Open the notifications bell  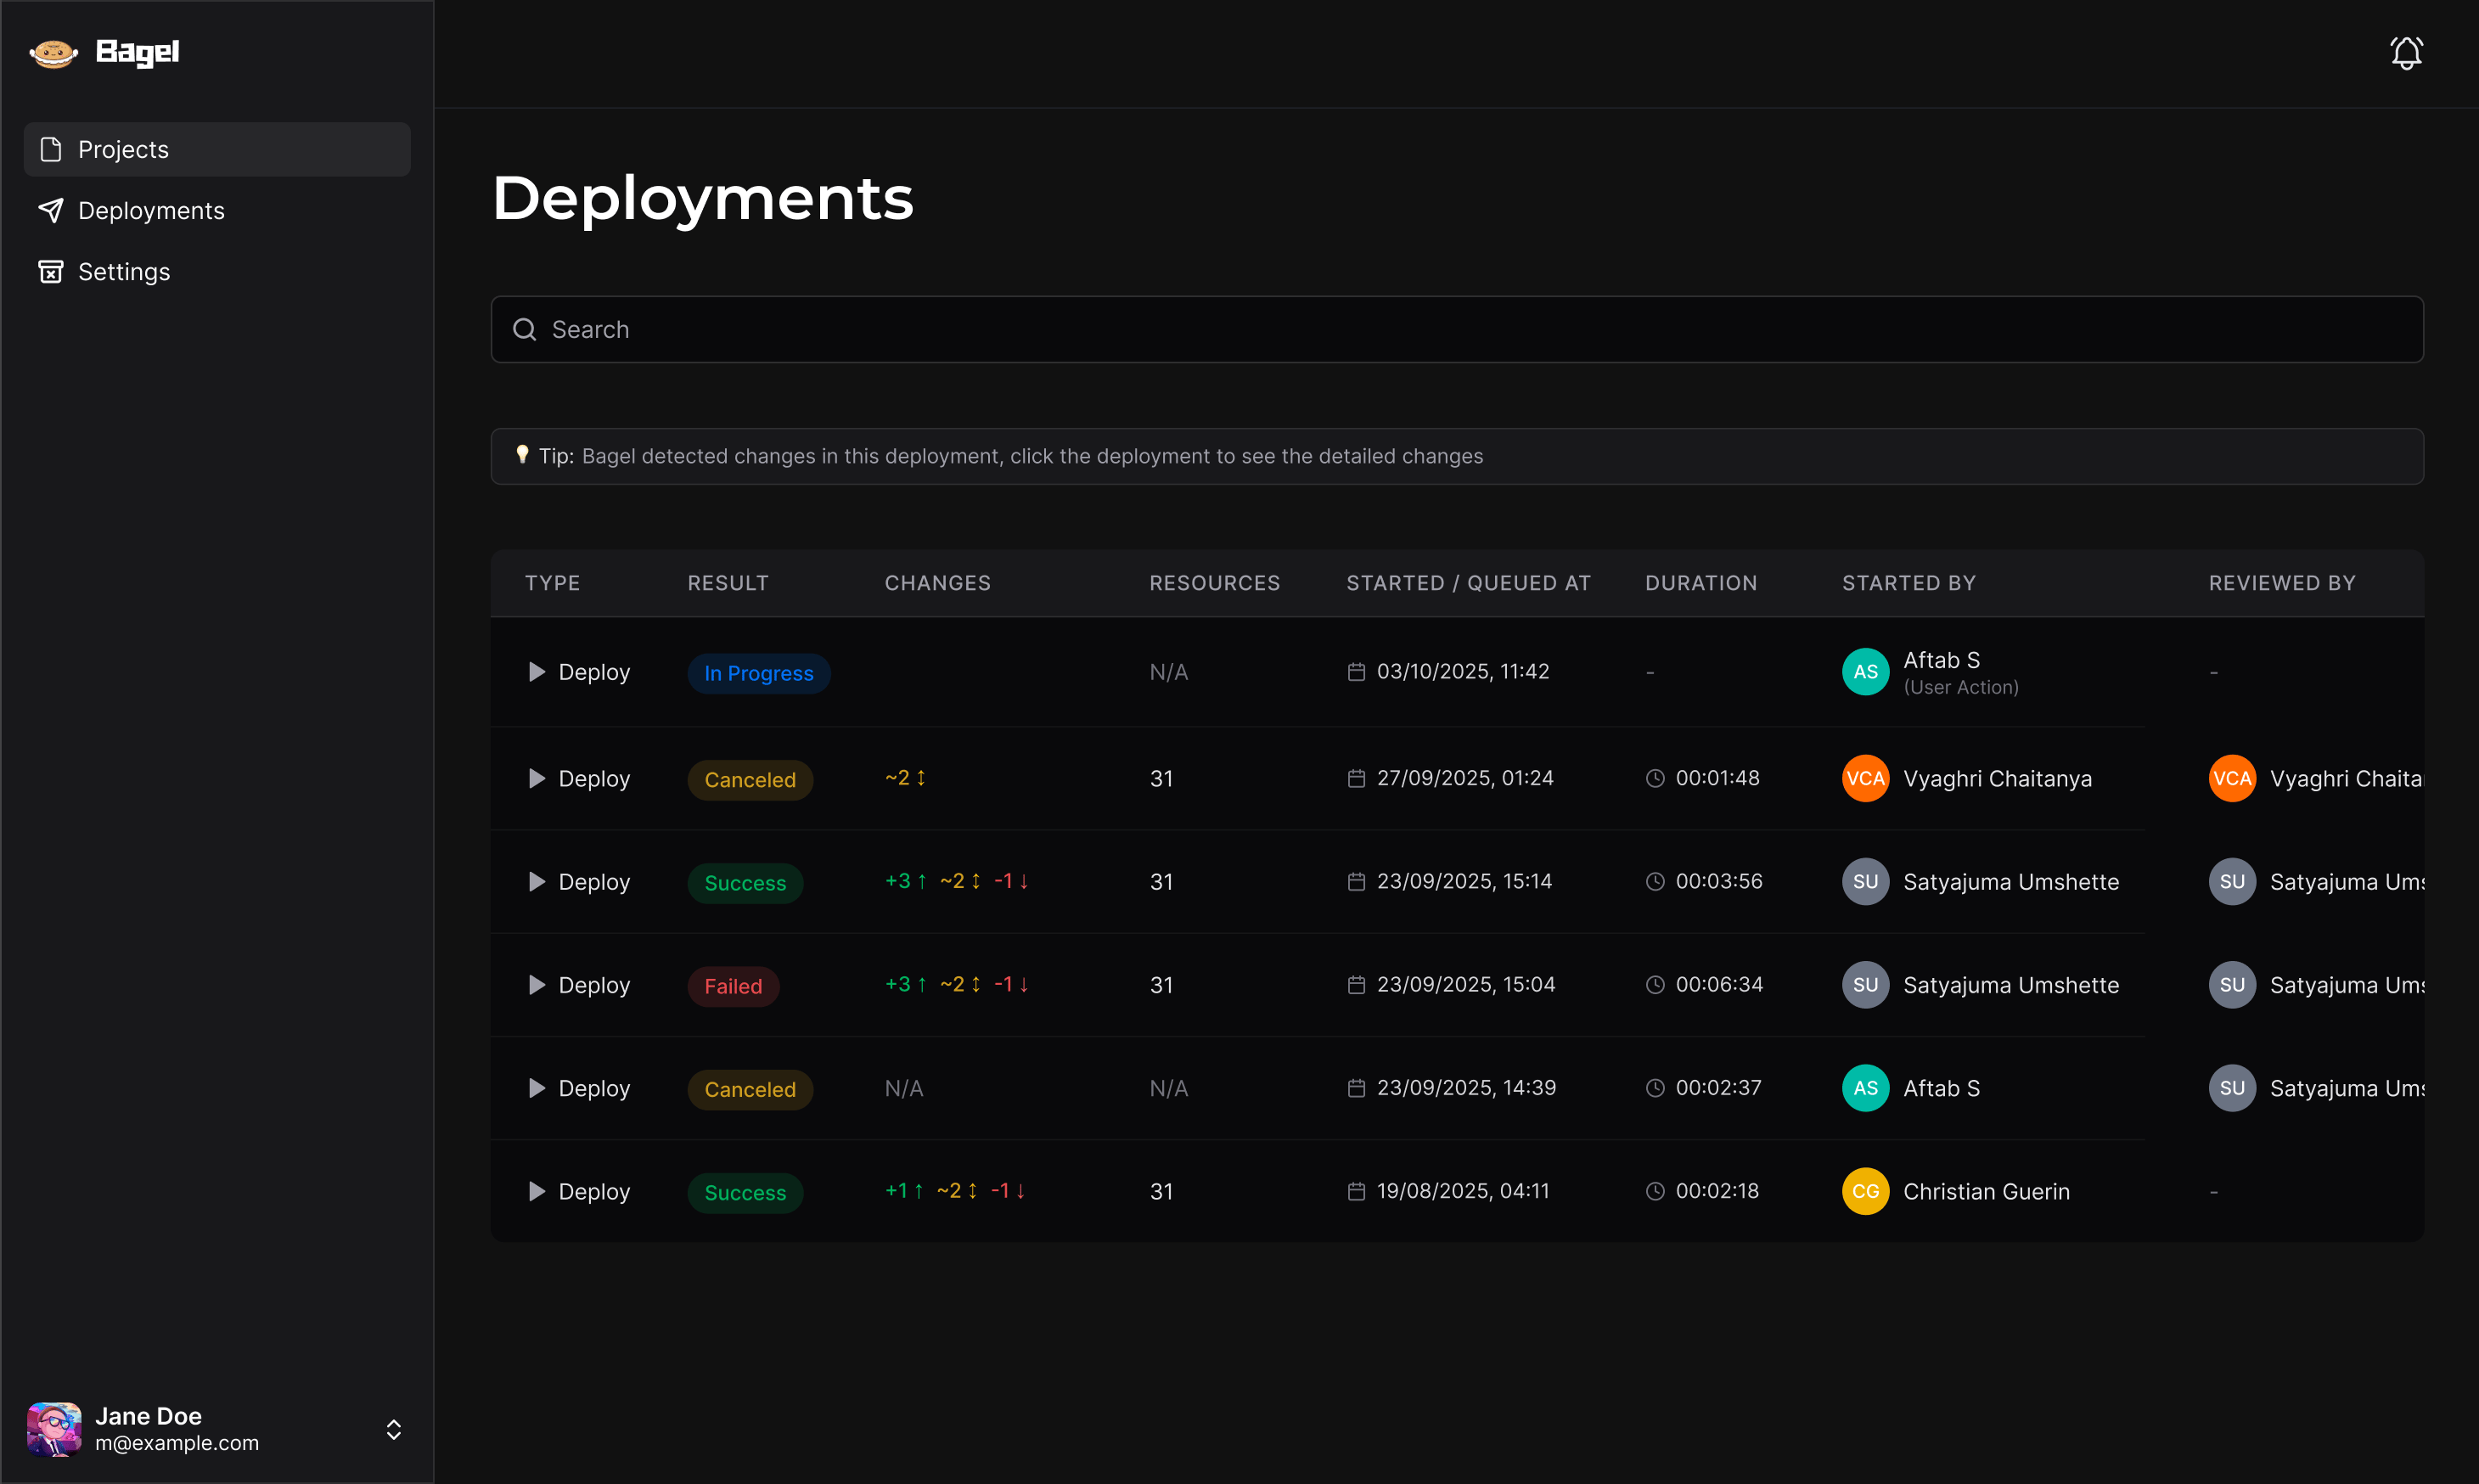2406,53
